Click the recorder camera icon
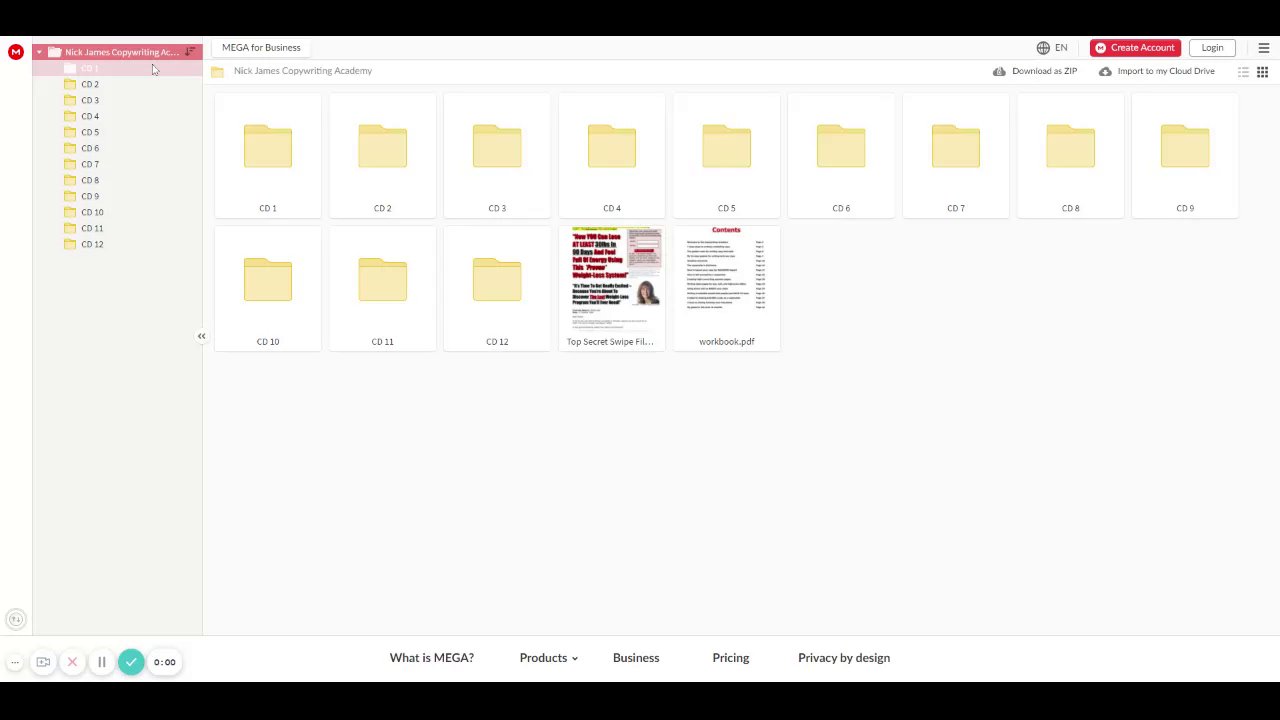The height and width of the screenshot is (720, 1280). click(43, 662)
